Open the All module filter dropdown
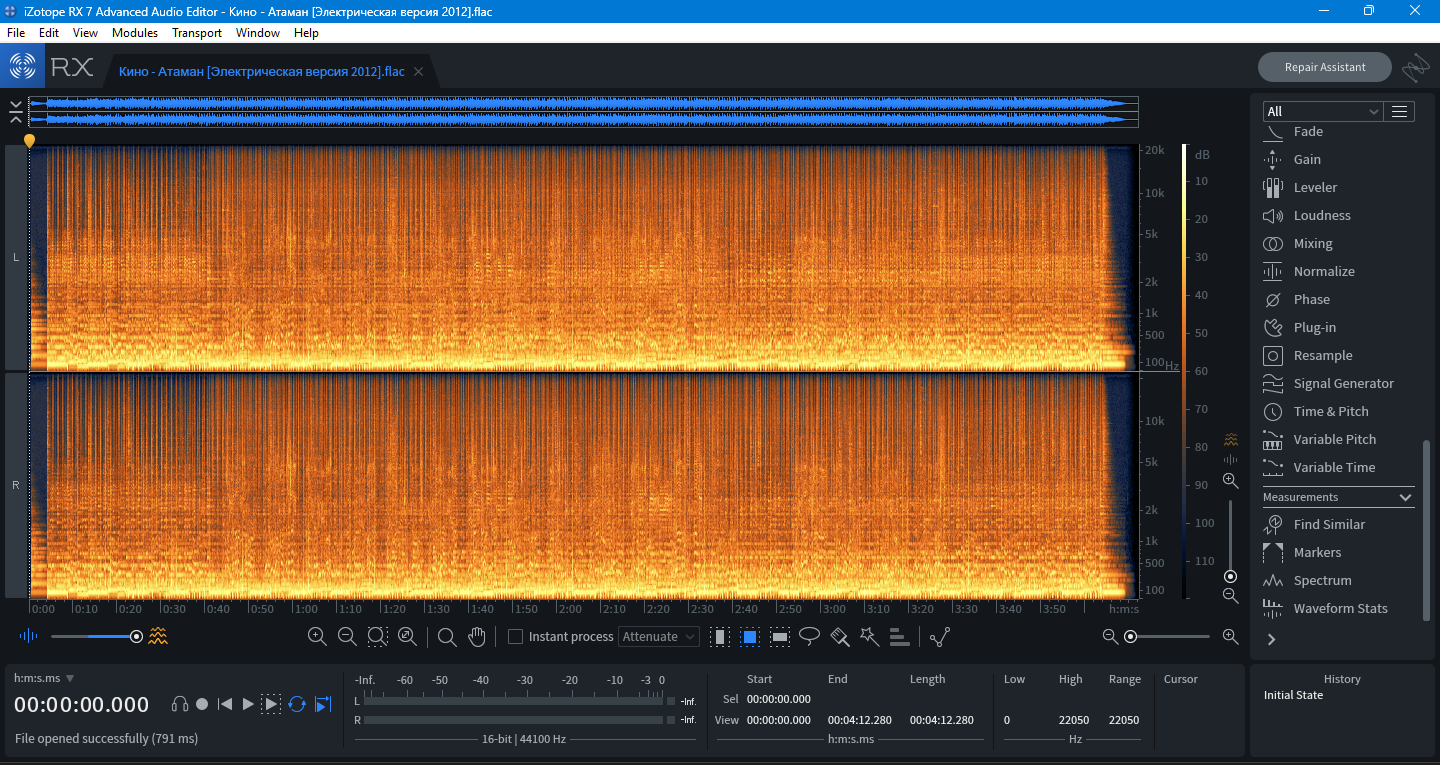 point(1322,111)
